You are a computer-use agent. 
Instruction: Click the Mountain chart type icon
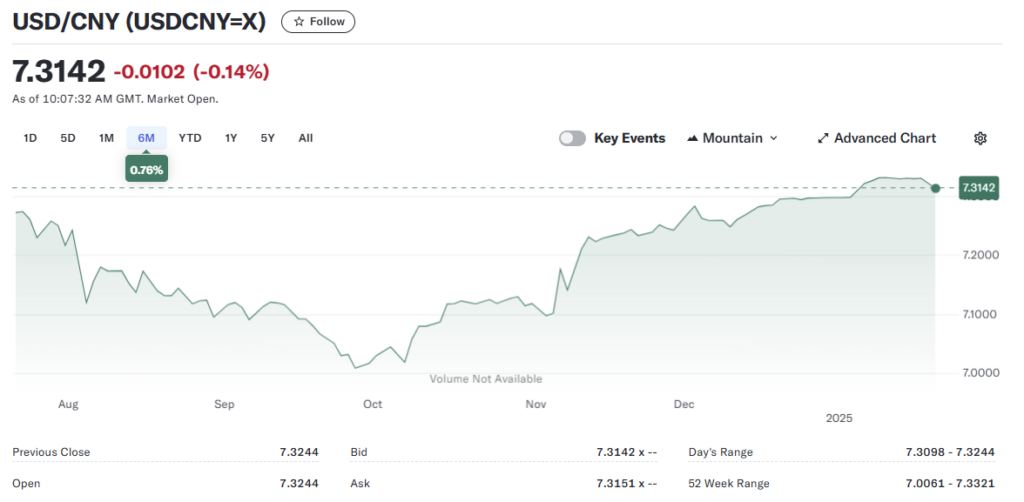(692, 138)
